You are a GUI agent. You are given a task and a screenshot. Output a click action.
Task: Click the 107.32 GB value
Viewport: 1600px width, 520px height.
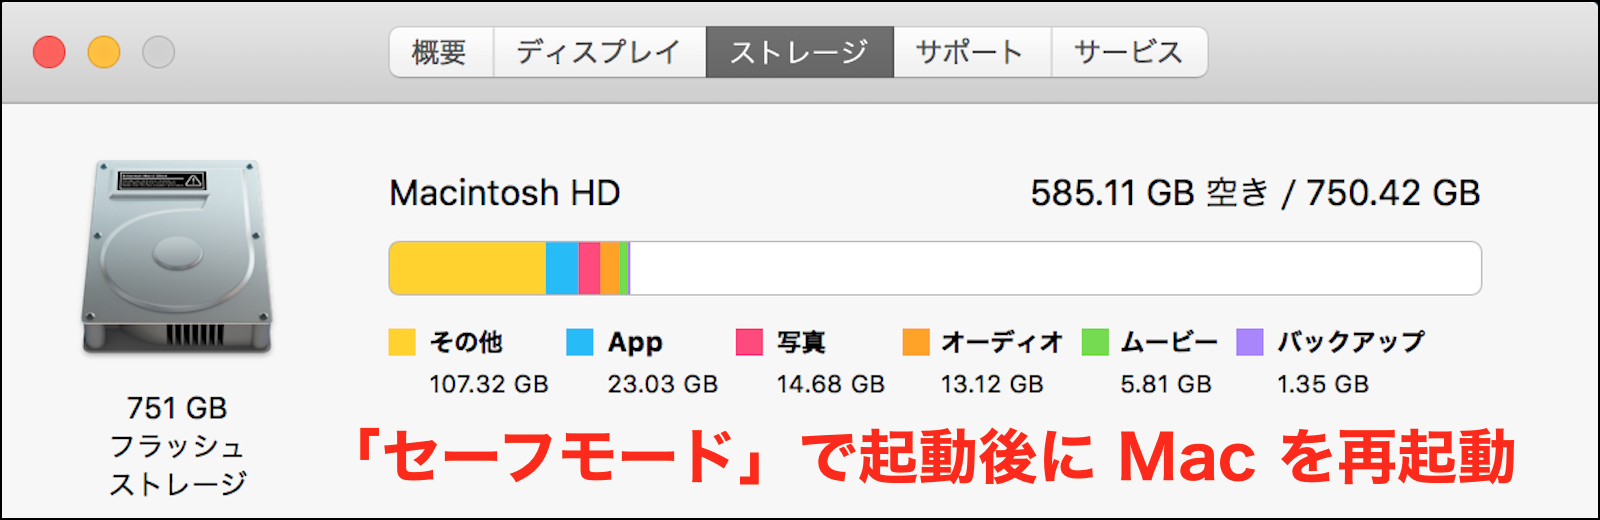click(x=489, y=384)
